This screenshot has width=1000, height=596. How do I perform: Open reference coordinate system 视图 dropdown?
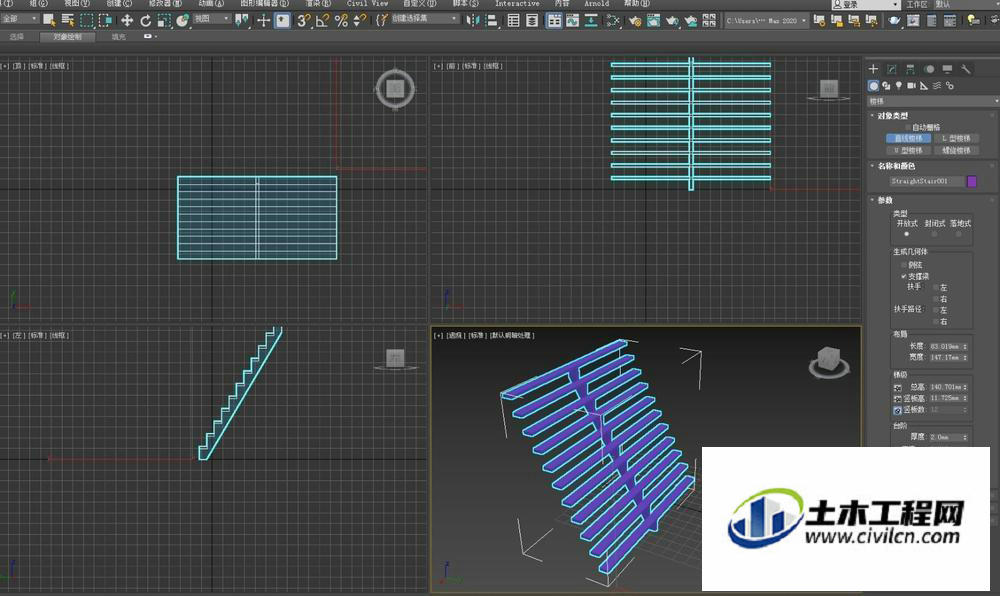pos(212,19)
